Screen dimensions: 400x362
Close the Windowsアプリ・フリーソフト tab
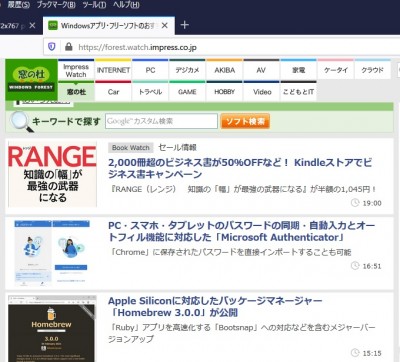point(165,25)
